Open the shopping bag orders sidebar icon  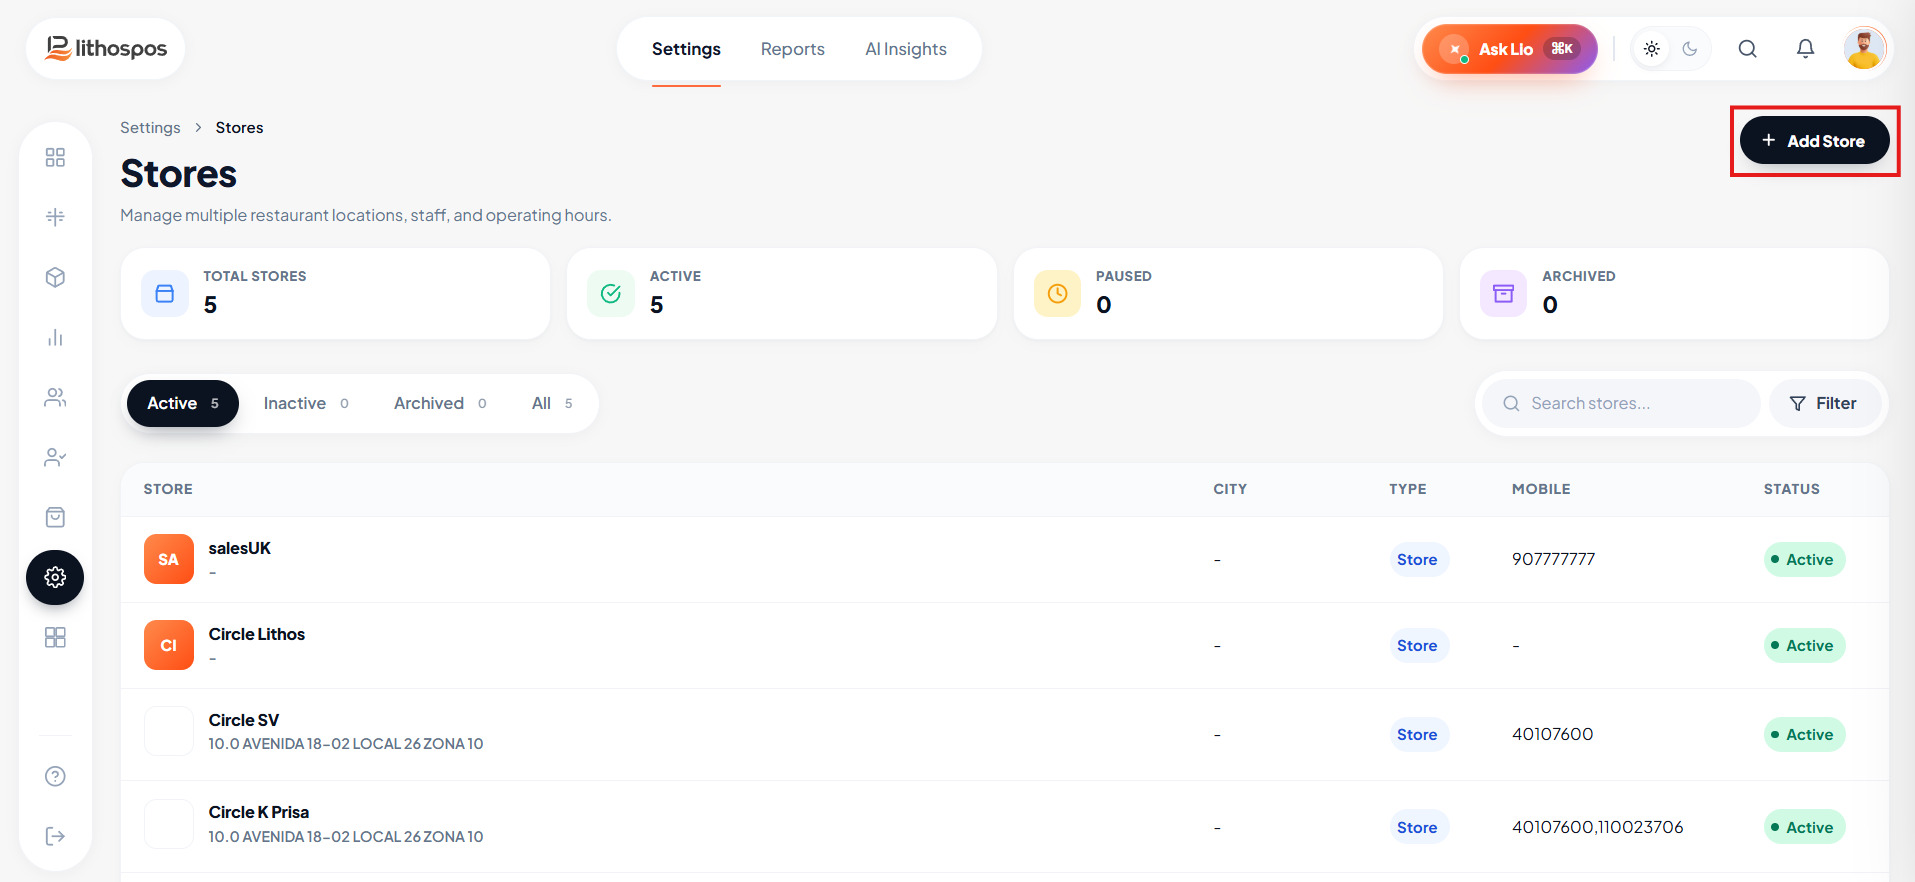(x=55, y=517)
